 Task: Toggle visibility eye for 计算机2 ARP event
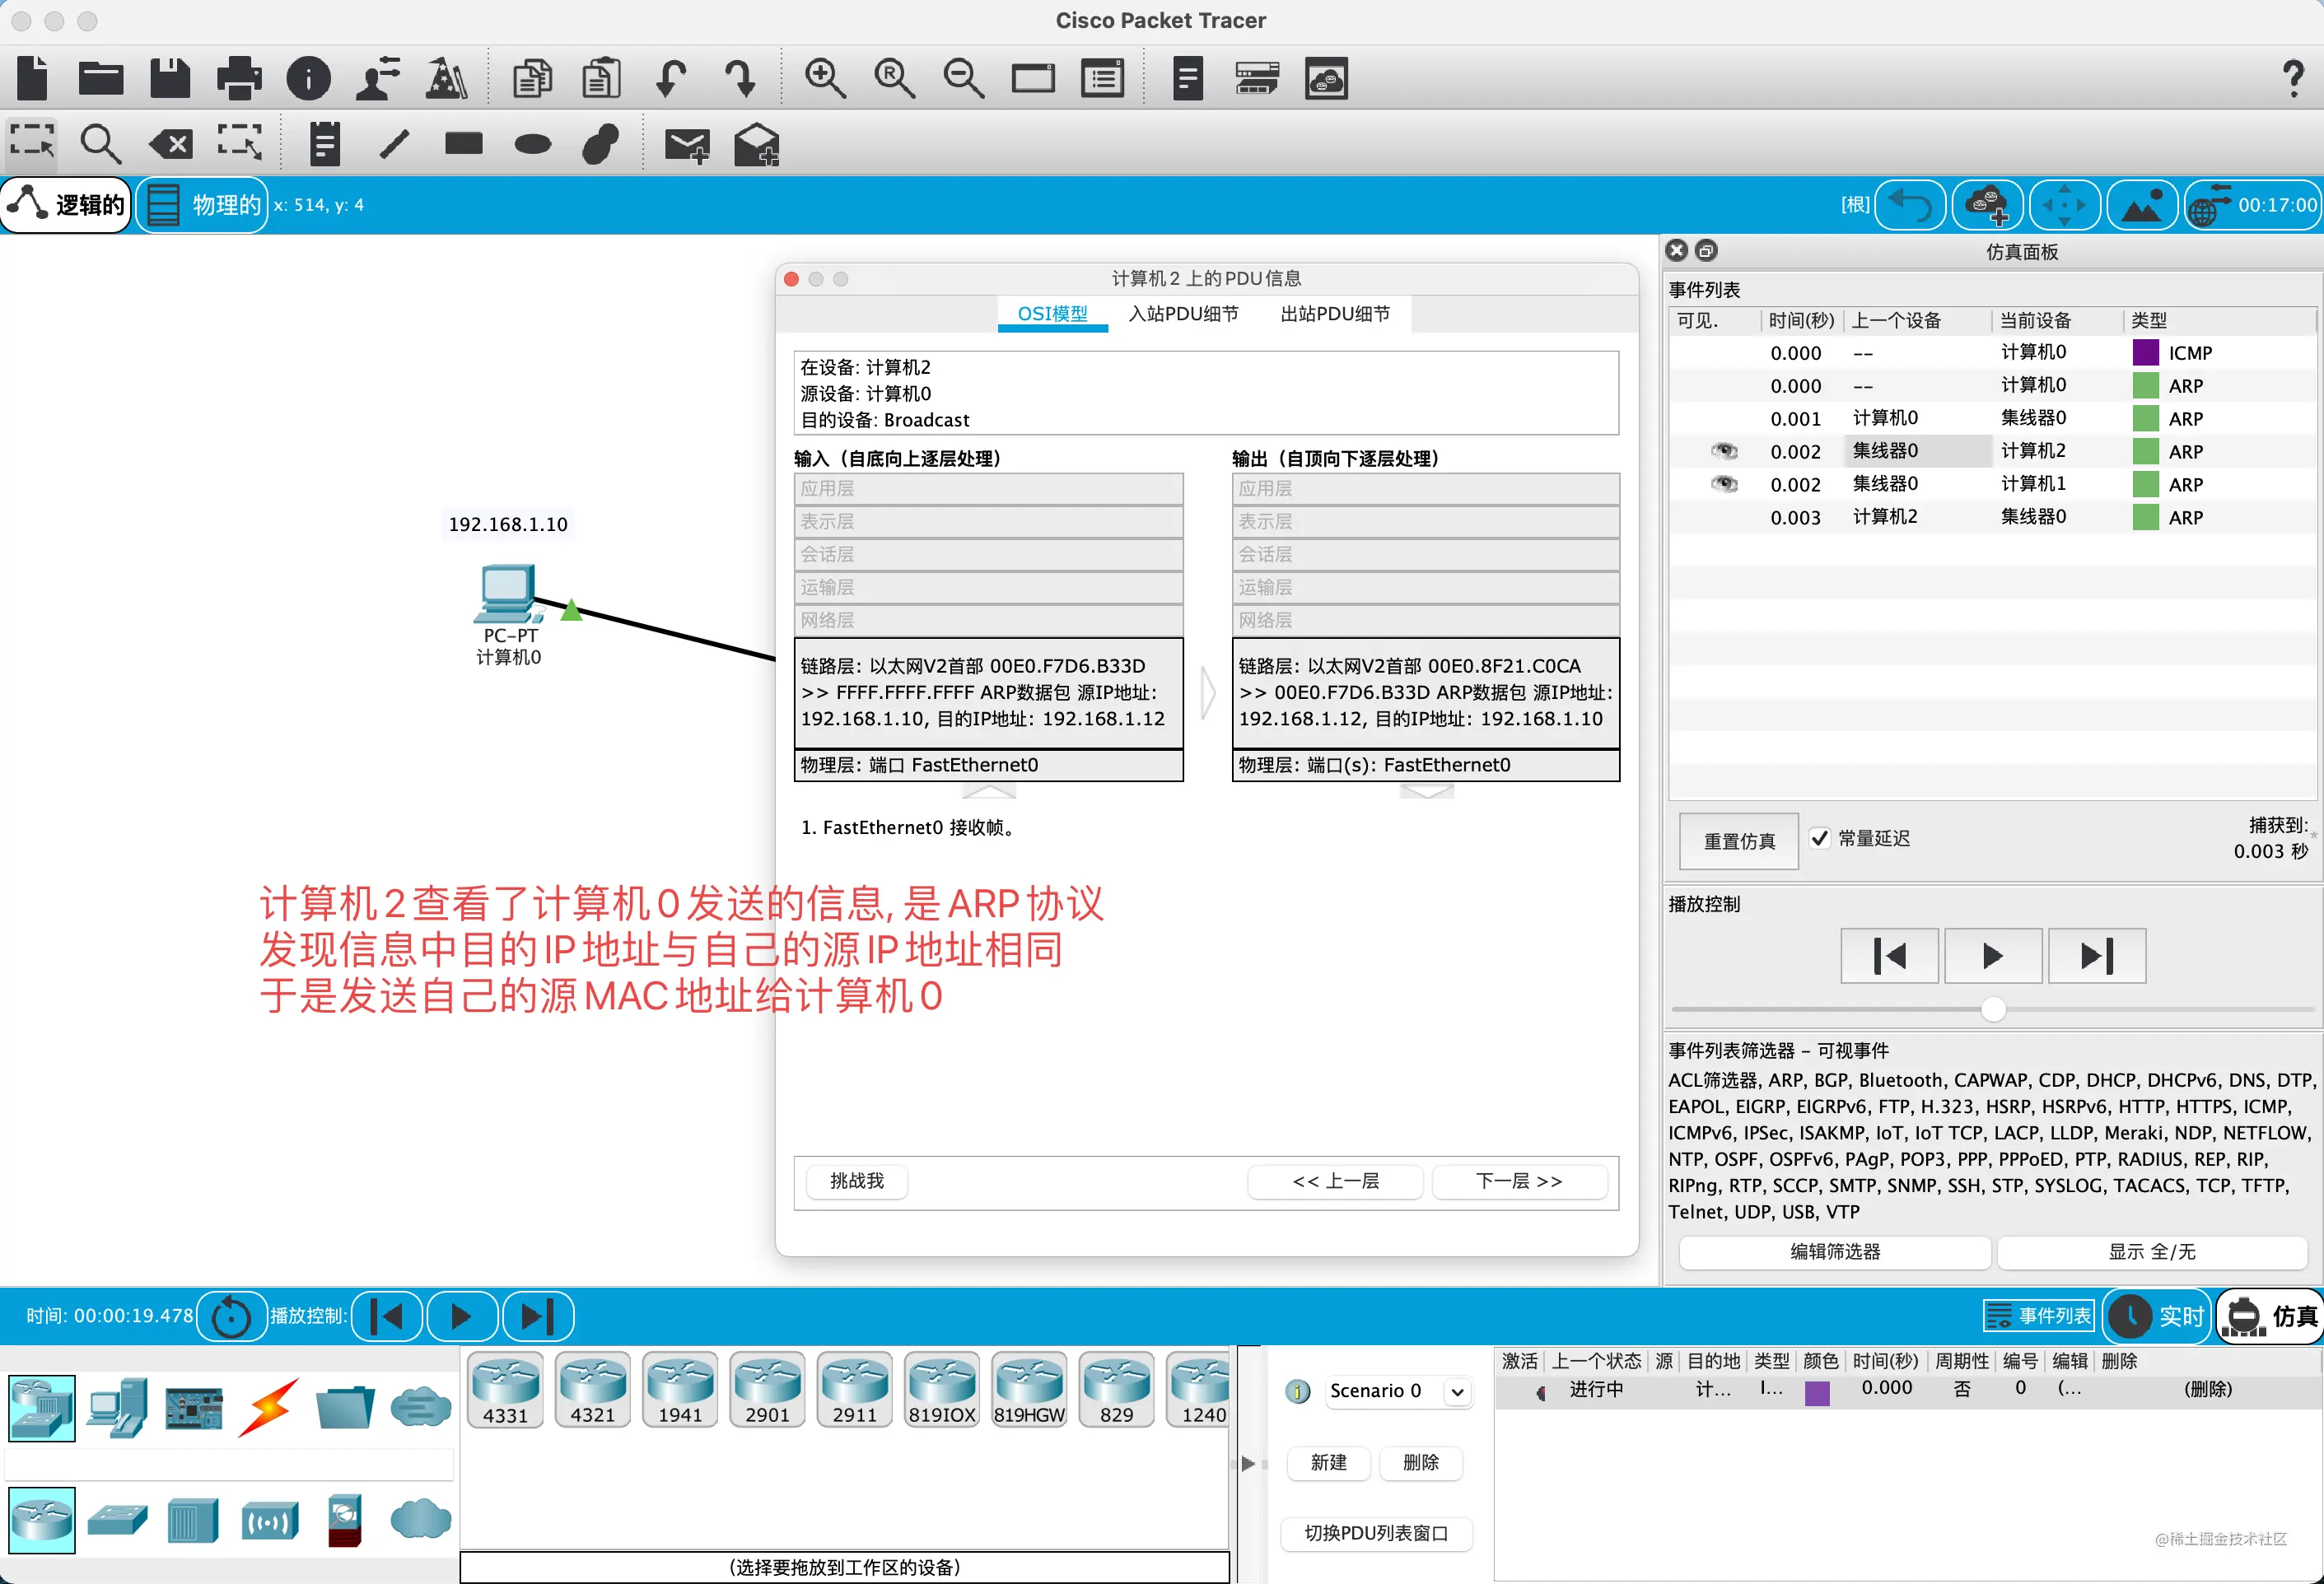(1724, 451)
